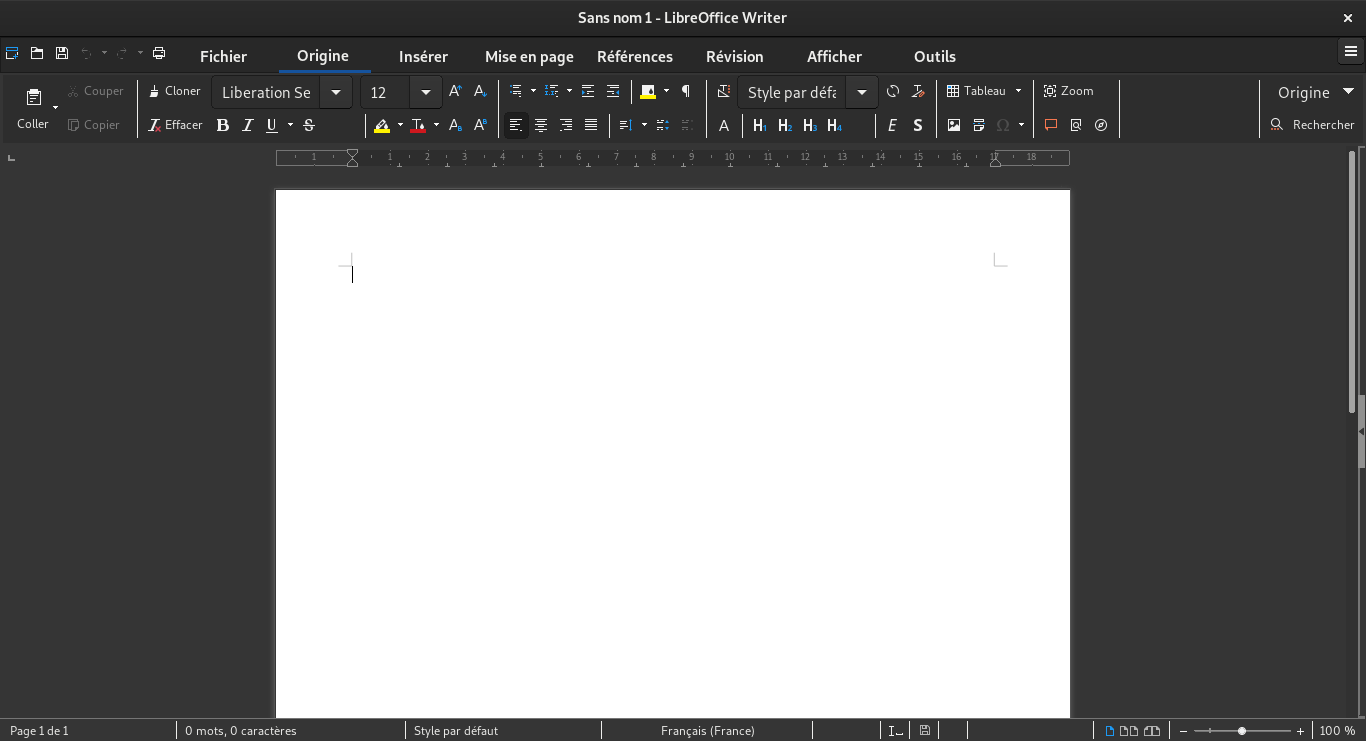Click the Save floppy-disk icon in top toolbar

[62, 53]
